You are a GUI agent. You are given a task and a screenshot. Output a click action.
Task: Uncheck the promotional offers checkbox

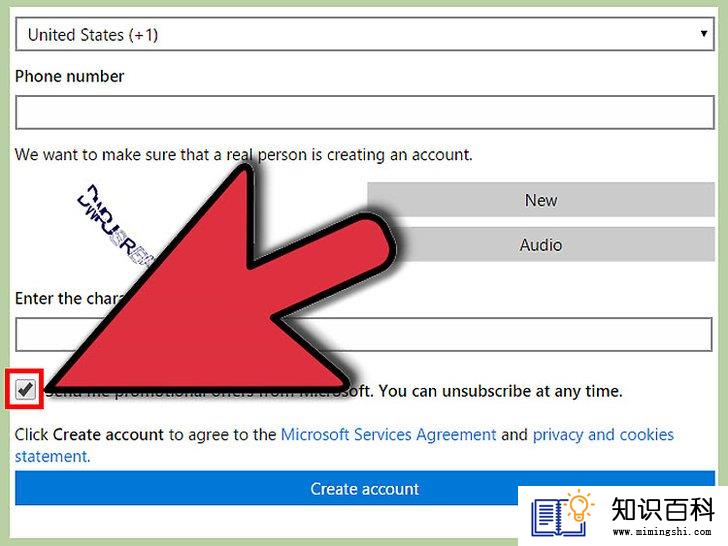click(25, 389)
